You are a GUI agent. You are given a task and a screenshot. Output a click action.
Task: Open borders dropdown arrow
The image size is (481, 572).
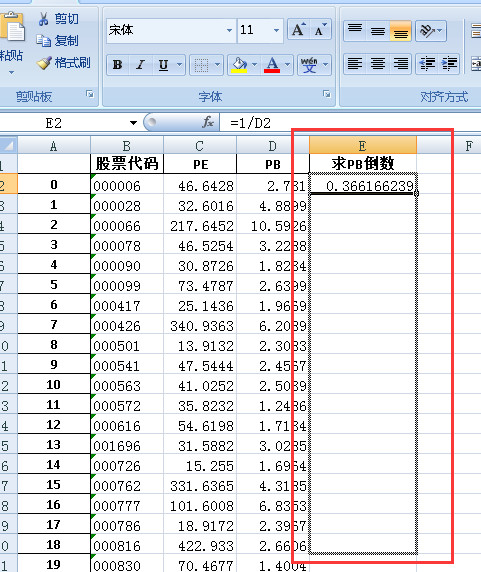point(218,65)
